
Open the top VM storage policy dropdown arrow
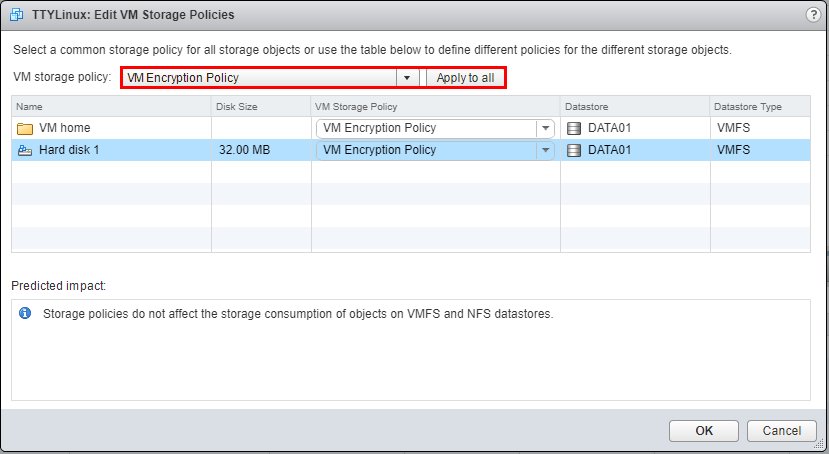(407, 78)
